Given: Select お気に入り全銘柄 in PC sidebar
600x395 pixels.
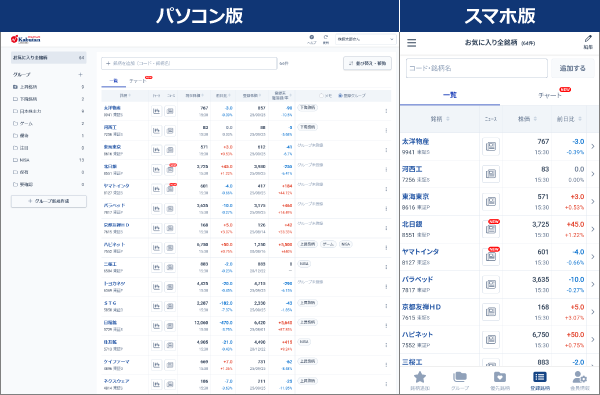Looking at the screenshot, I should (x=49, y=58).
